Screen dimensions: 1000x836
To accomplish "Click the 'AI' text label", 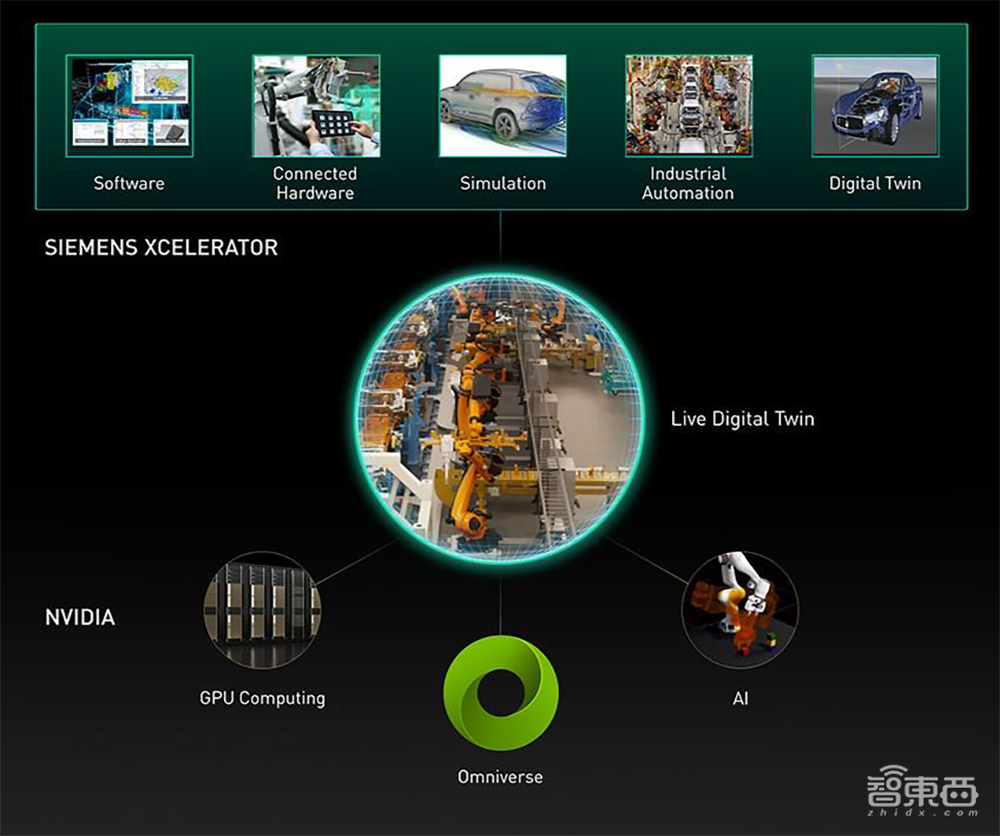I will (x=740, y=698).
